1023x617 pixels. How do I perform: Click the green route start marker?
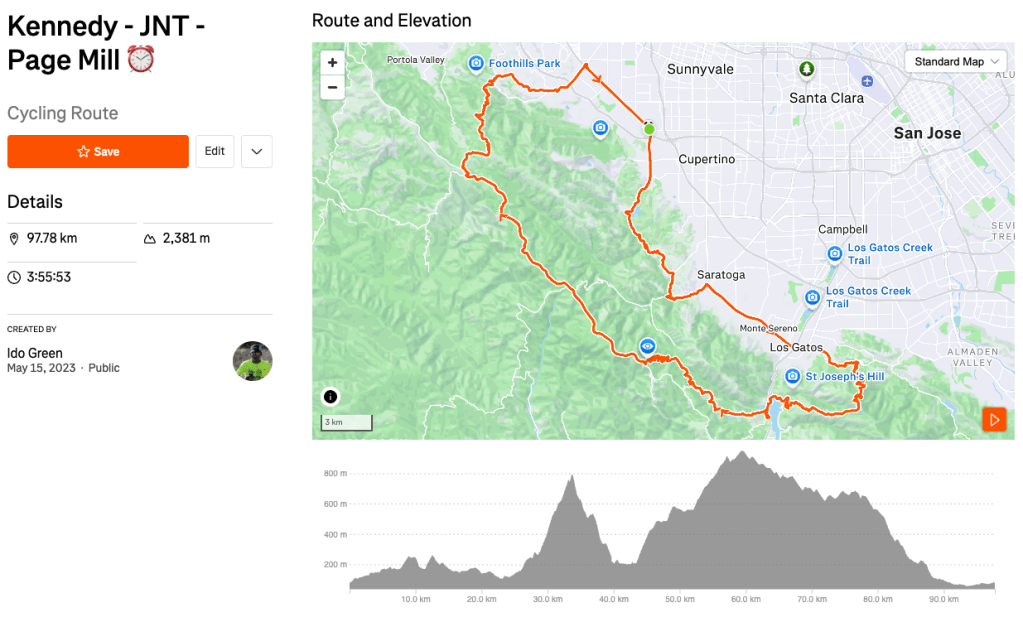[x=649, y=129]
